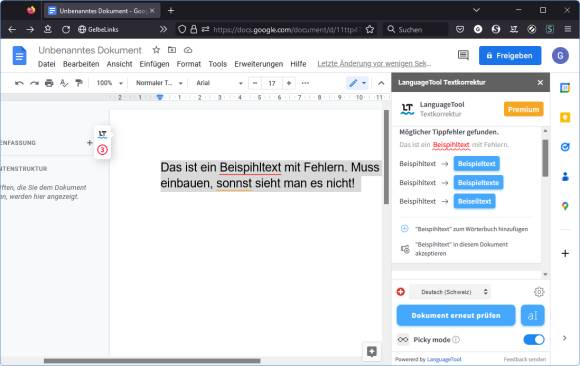Collapse the menus with the up chevron
The image size is (580, 366).
coord(381,83)
